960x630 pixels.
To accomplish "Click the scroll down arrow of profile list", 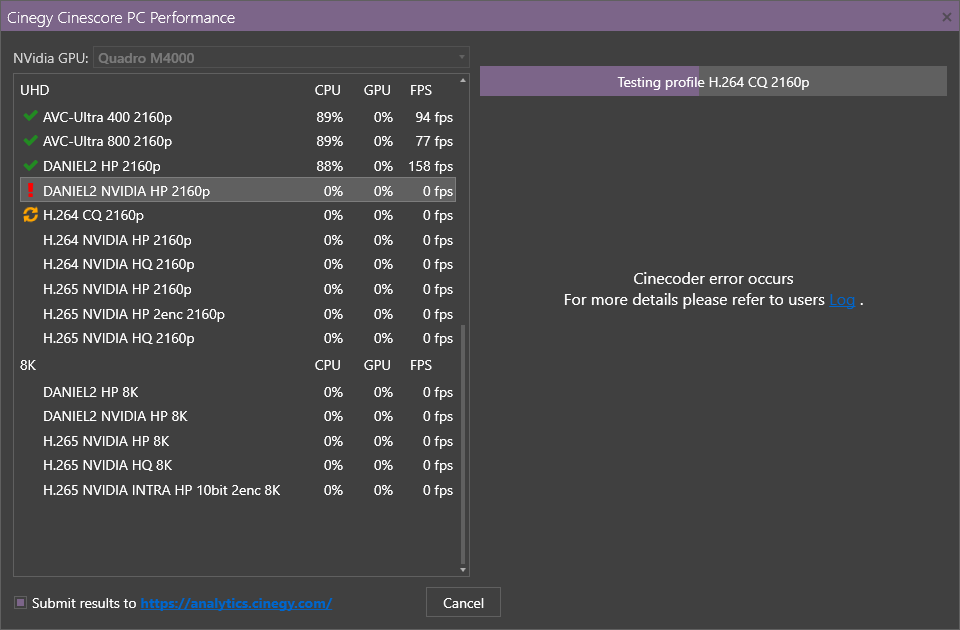I will click(463, 570).
